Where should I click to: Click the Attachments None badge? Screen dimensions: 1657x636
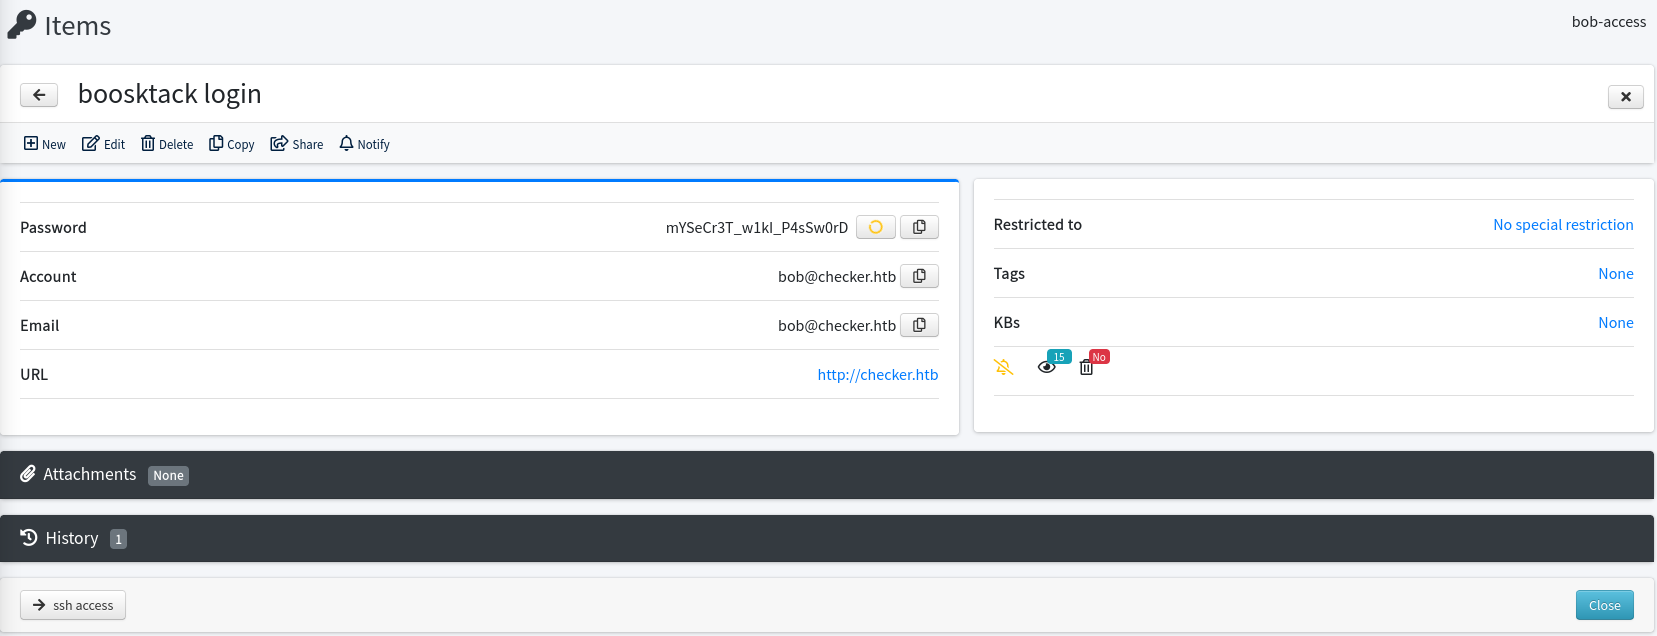pos(168,476)
